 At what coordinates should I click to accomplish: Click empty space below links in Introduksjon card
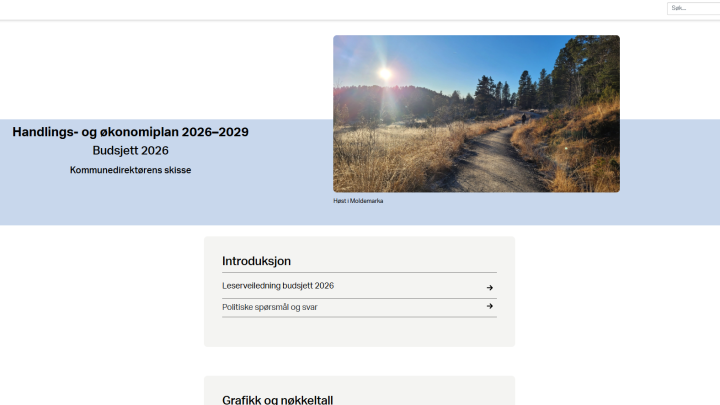point(359,332)
